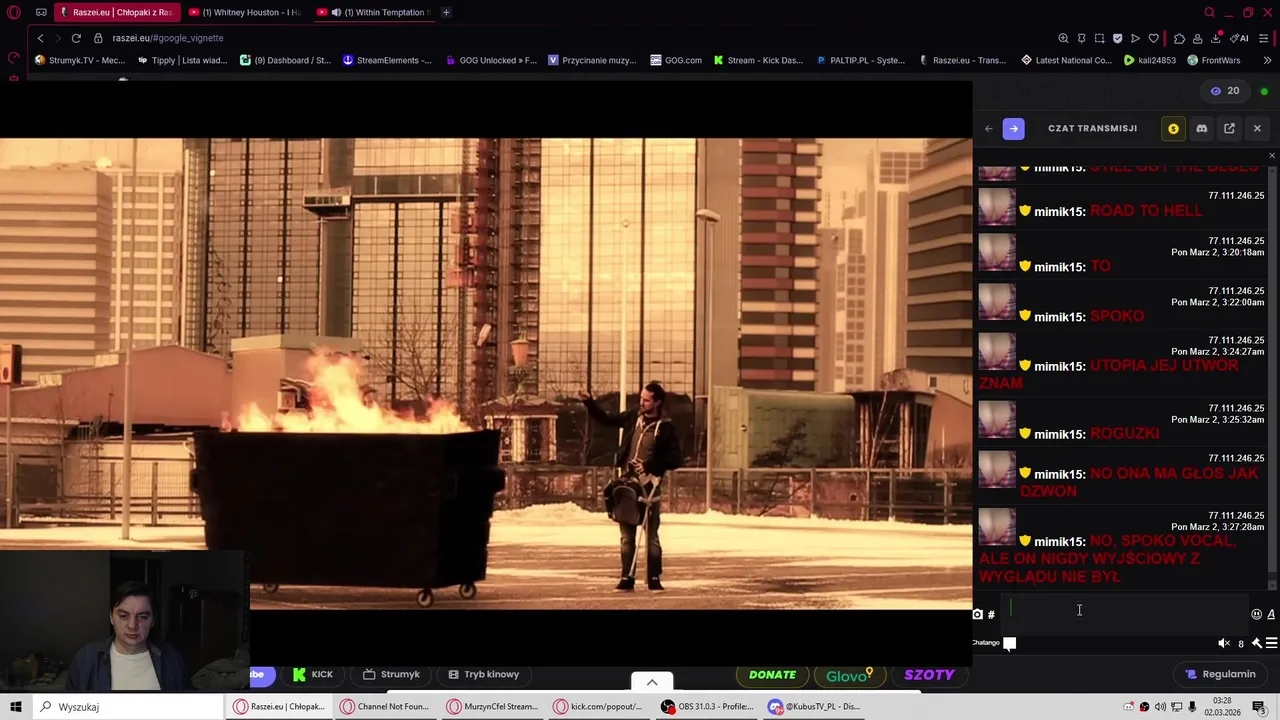Open the Windows Start menu
The width and height of the screenshot is (1280, 720).
point(16,707)
